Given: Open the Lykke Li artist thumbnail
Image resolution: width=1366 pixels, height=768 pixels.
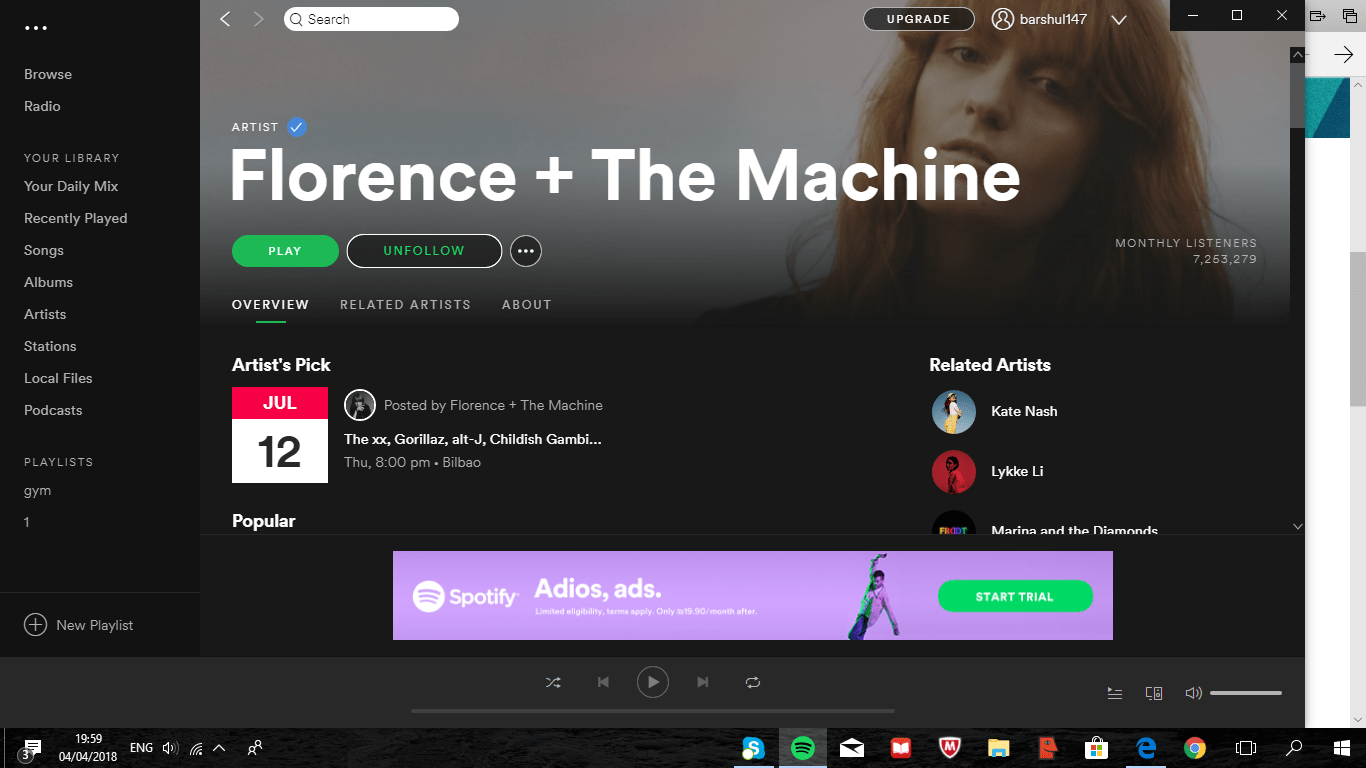Looking at the screenshot, I should (954, 471).
